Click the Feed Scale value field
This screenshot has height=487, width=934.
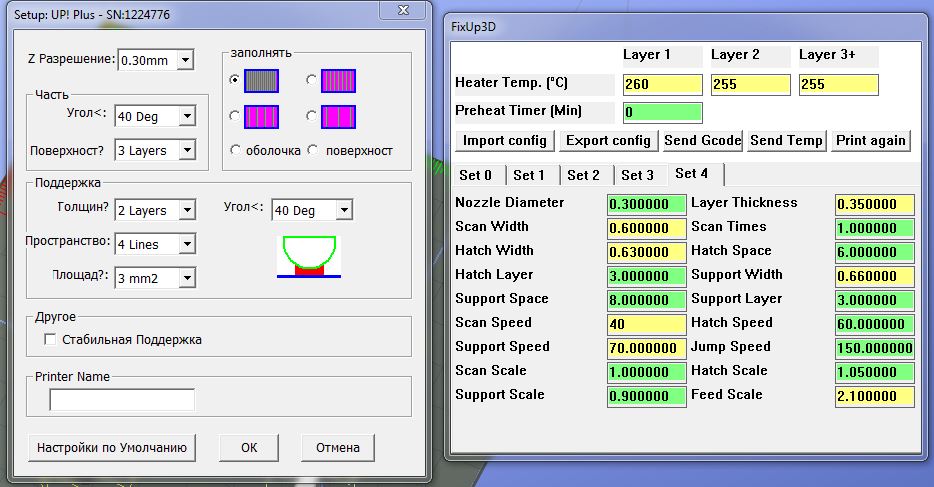click(875, 396)
